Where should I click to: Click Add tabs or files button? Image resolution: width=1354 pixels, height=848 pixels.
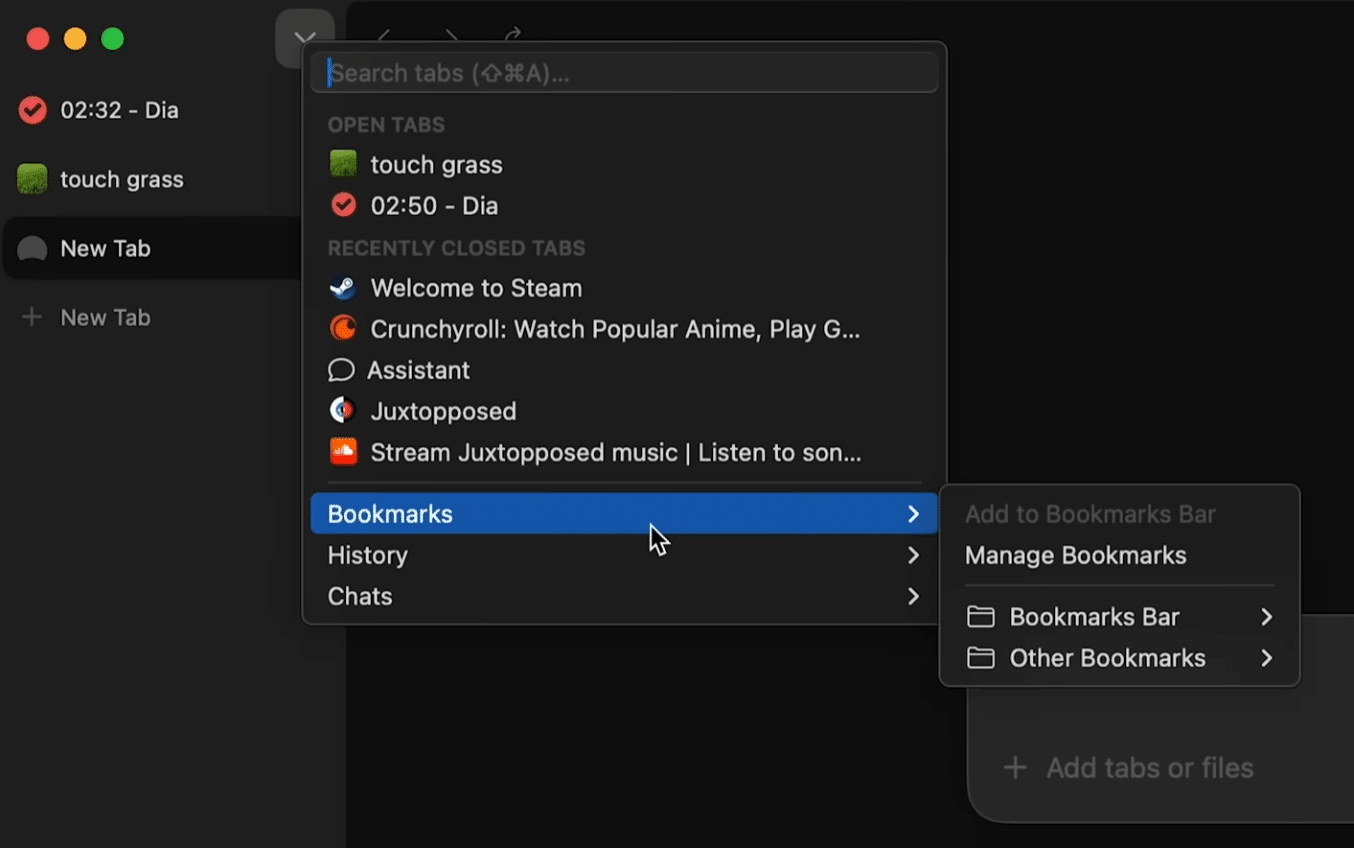pyautogui.click(x=1128, y=768)
